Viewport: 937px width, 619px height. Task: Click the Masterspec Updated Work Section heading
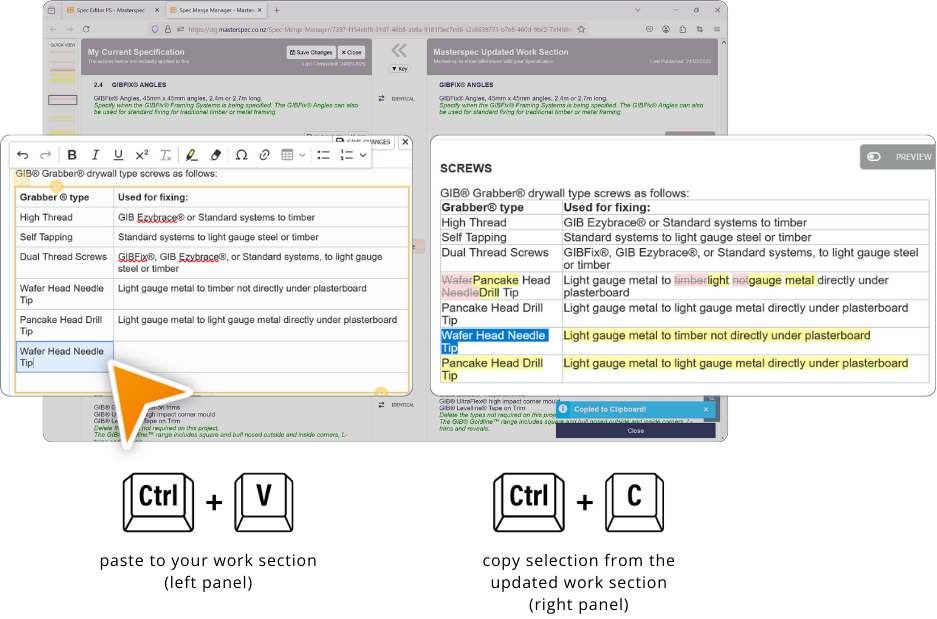[501, 52]
